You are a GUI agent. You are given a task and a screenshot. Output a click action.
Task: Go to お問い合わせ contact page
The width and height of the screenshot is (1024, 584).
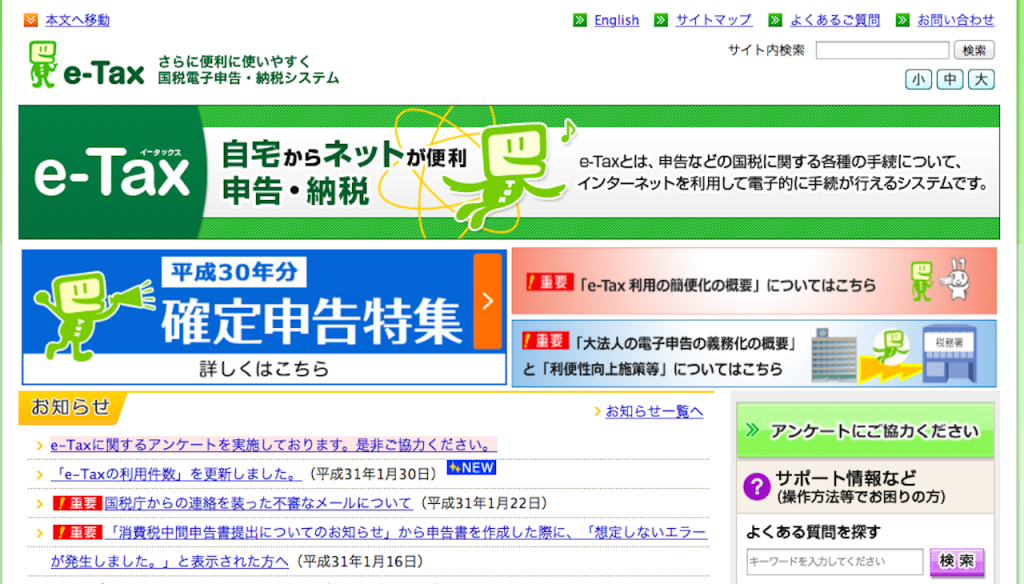click(x=955, y=20)
